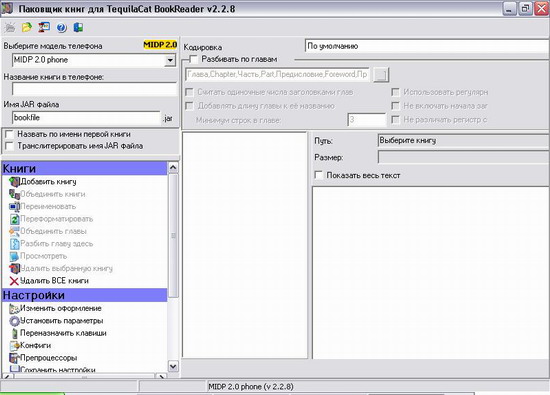Click the yellow MIDP 2.0 badge
This screenshot has width=550, height=395.
[x=160, y=45]
